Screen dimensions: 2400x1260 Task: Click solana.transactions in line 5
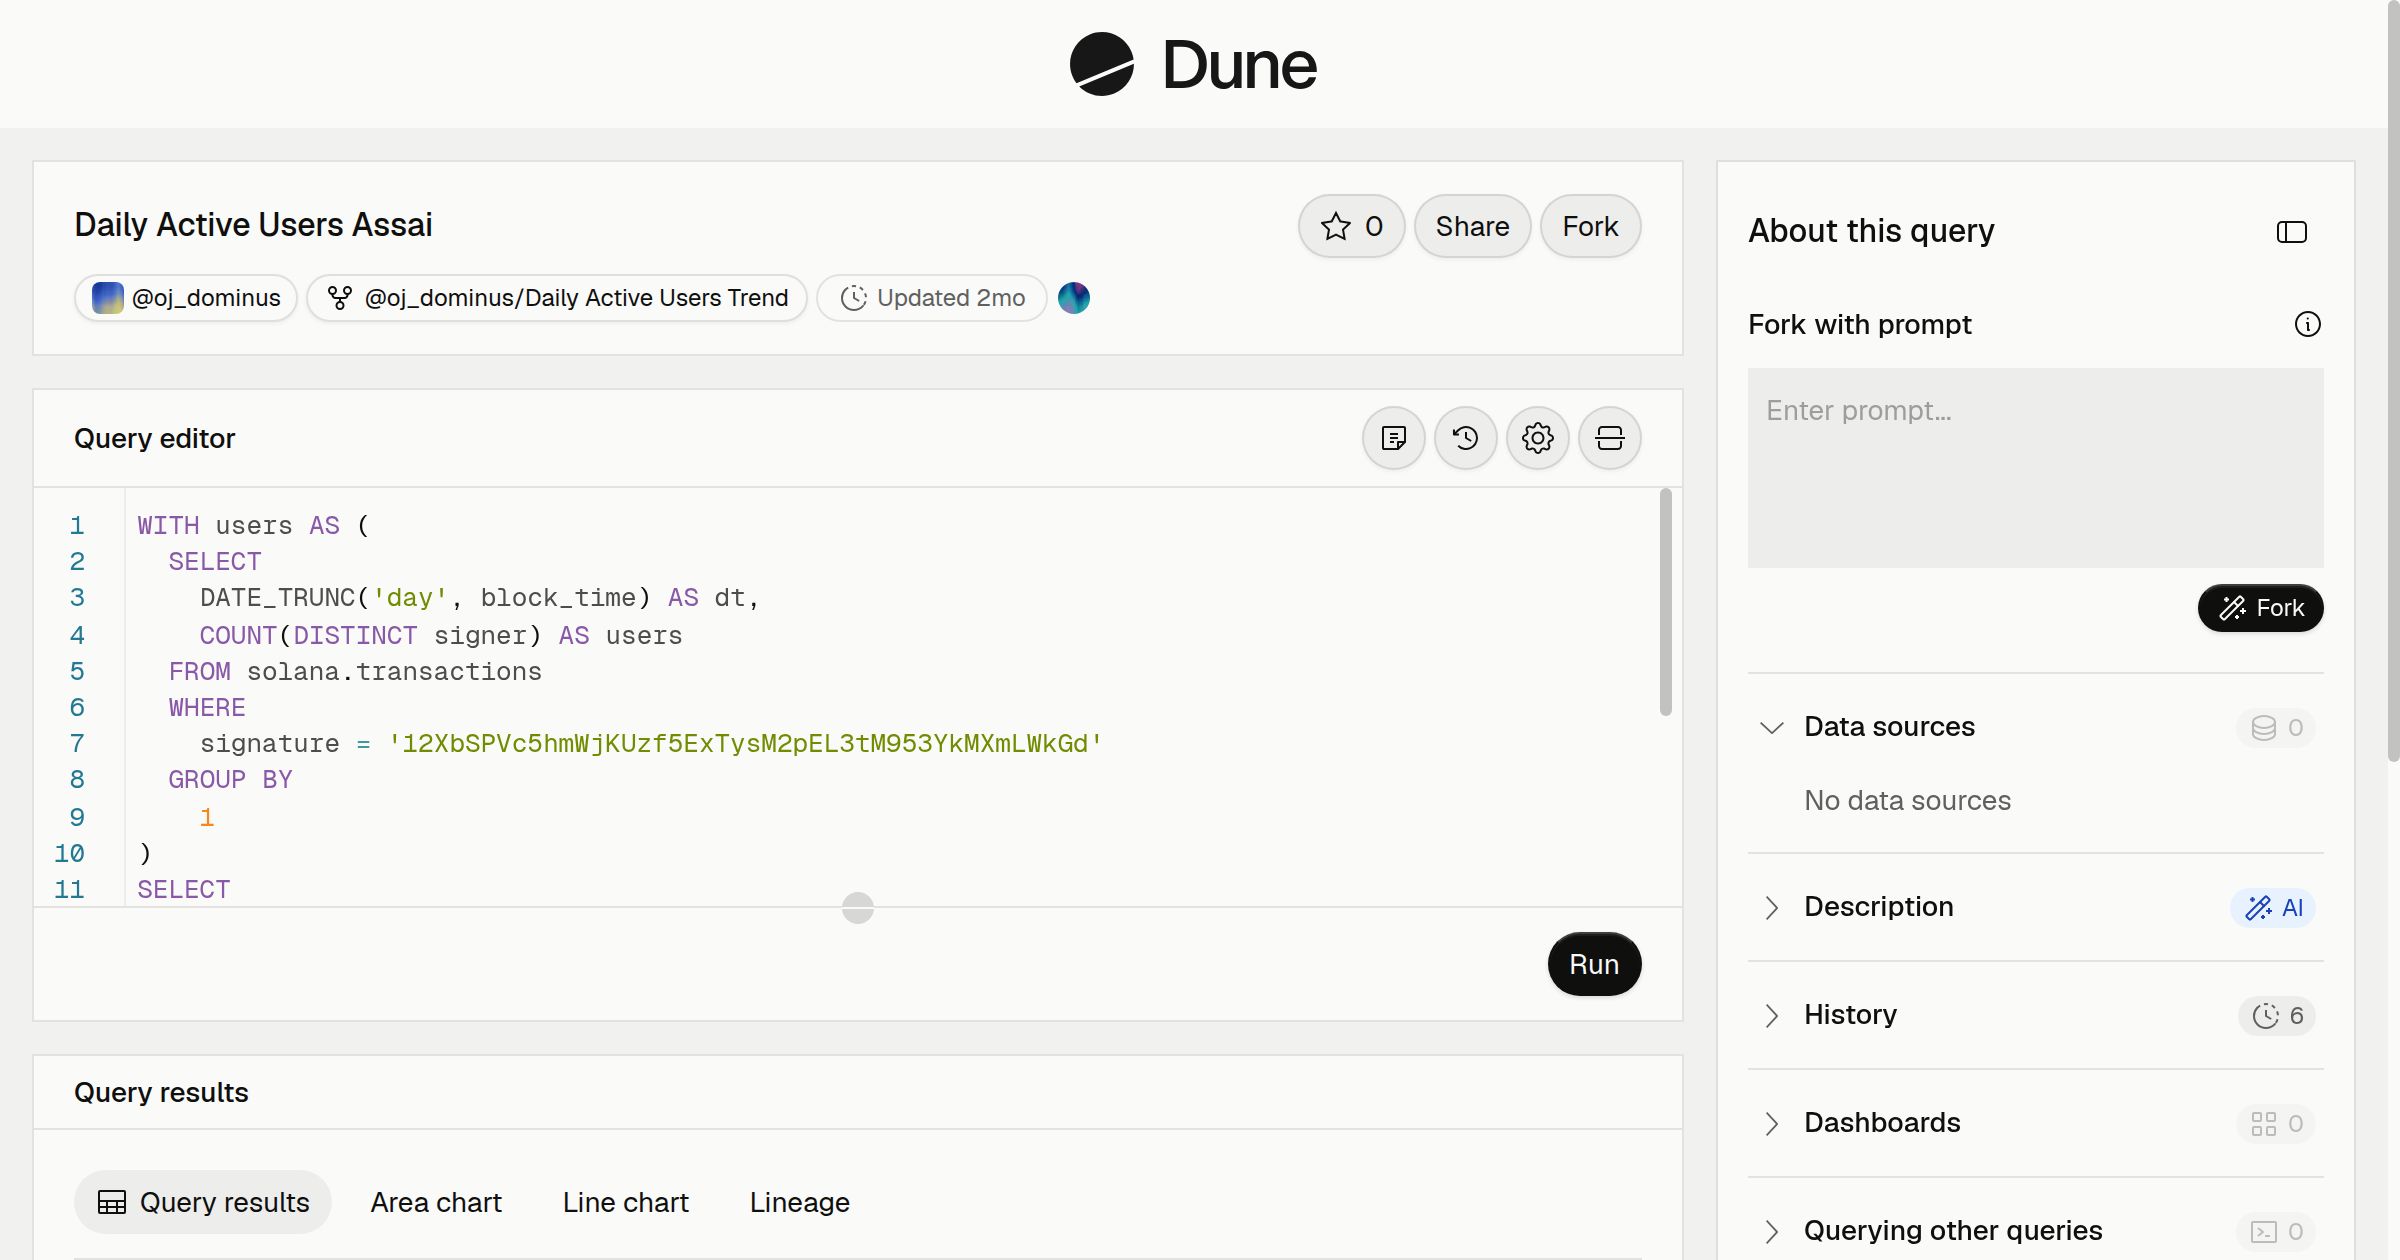click(394, 672)
